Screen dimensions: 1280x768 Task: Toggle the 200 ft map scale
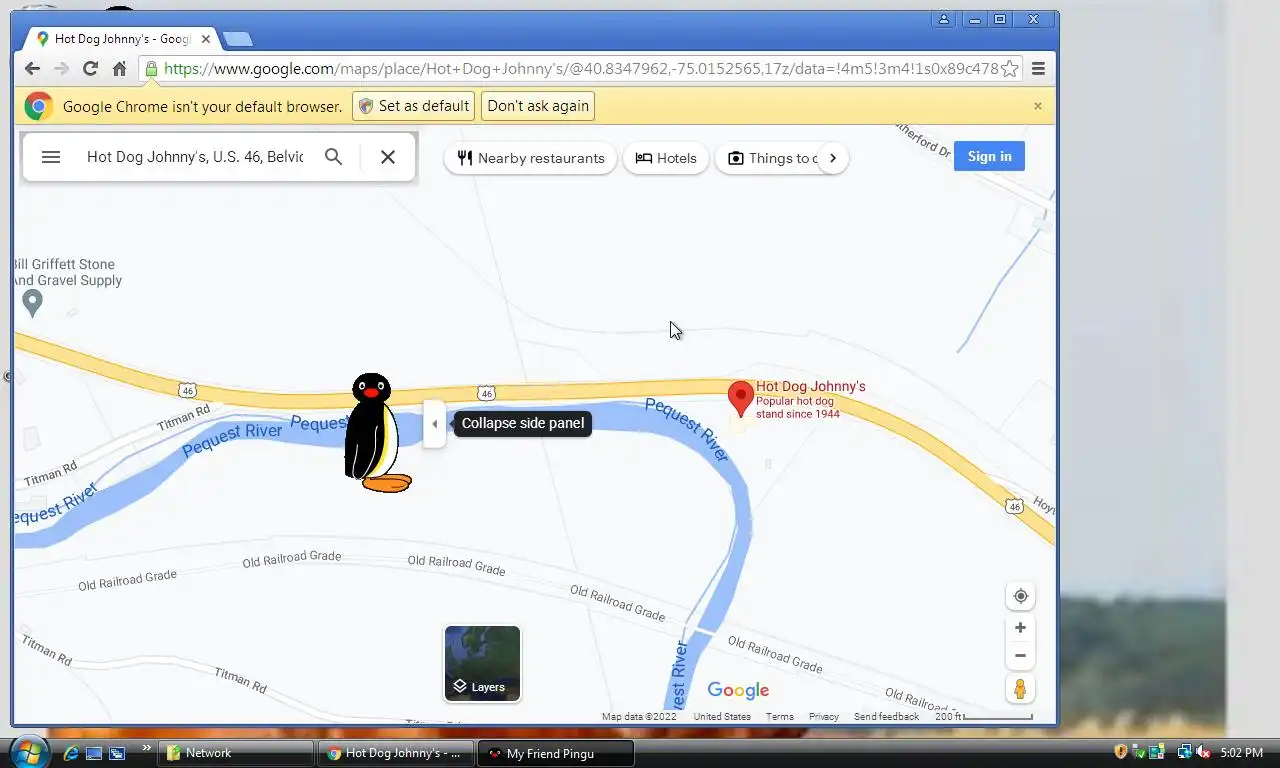point(984,717)
